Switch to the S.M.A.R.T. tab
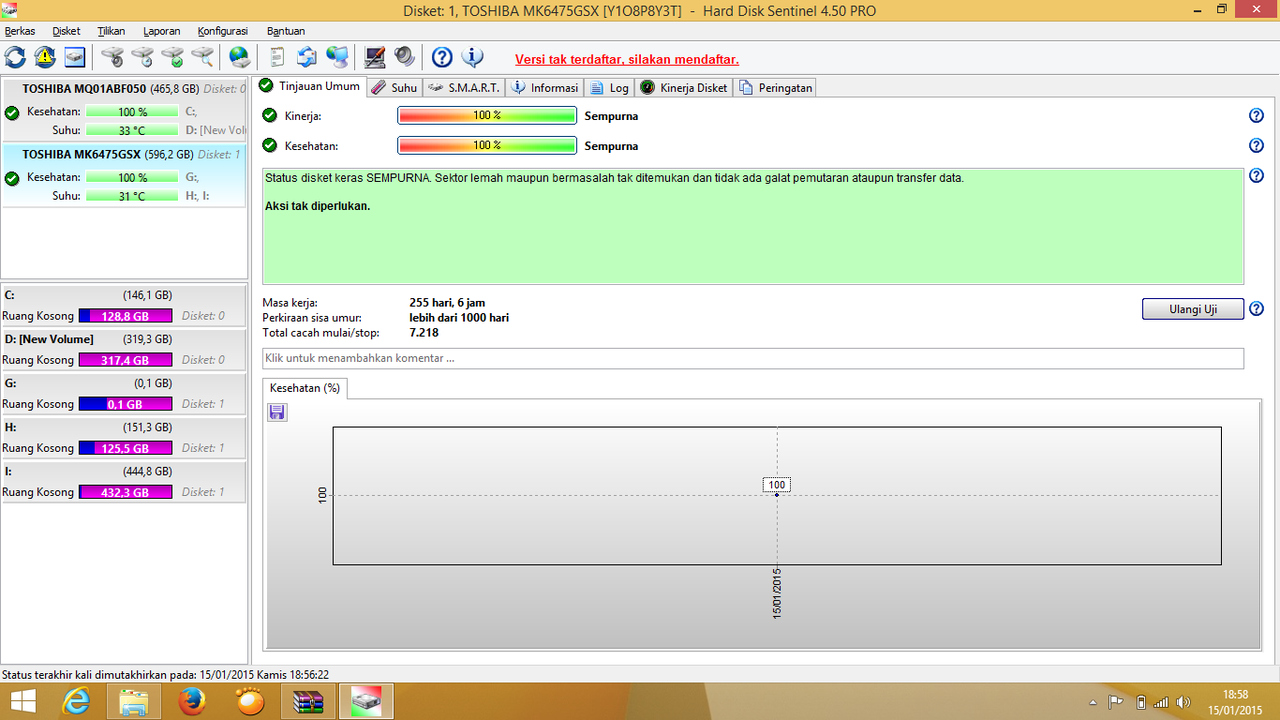The image size is (1280, 720). point(464,88)
